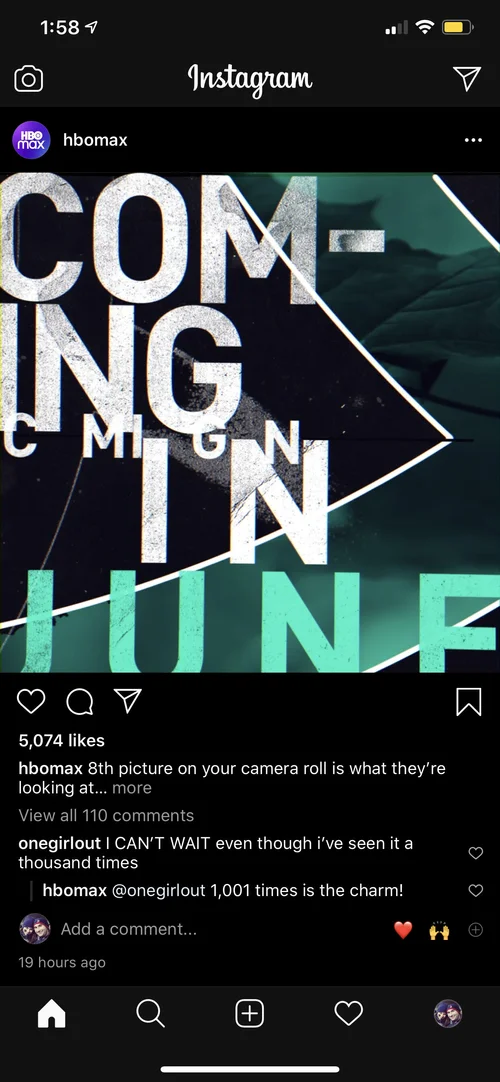Viewport: 500px width, 1082px height.
Task: Insert raised hands emoji quick reaction
Action: pos(439,930)
